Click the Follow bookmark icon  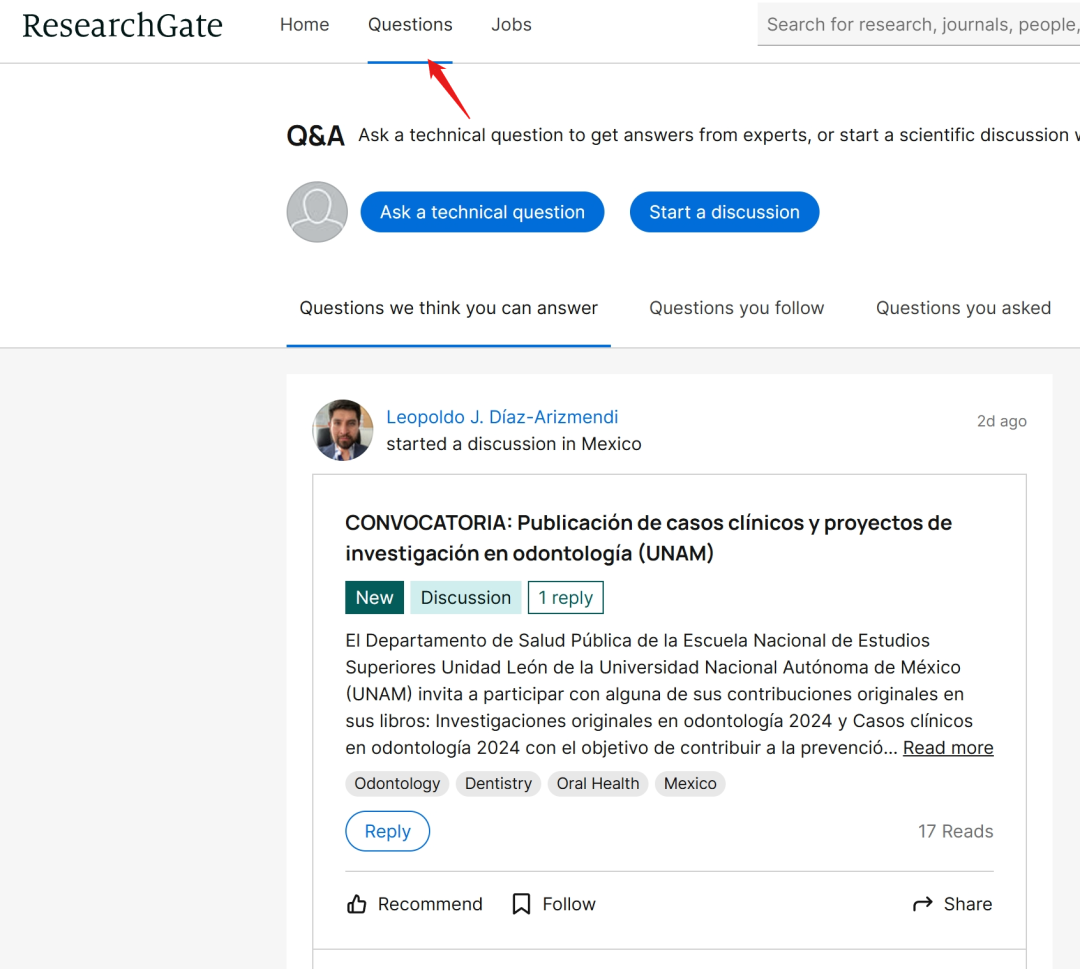(521, 904)
